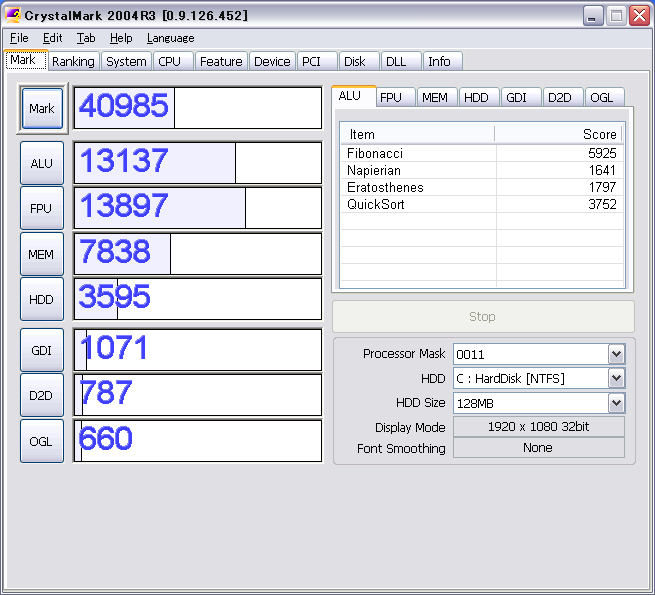Select the HDD results sub-tab
This screenshot has width=655, height=595.
[479, 97]
